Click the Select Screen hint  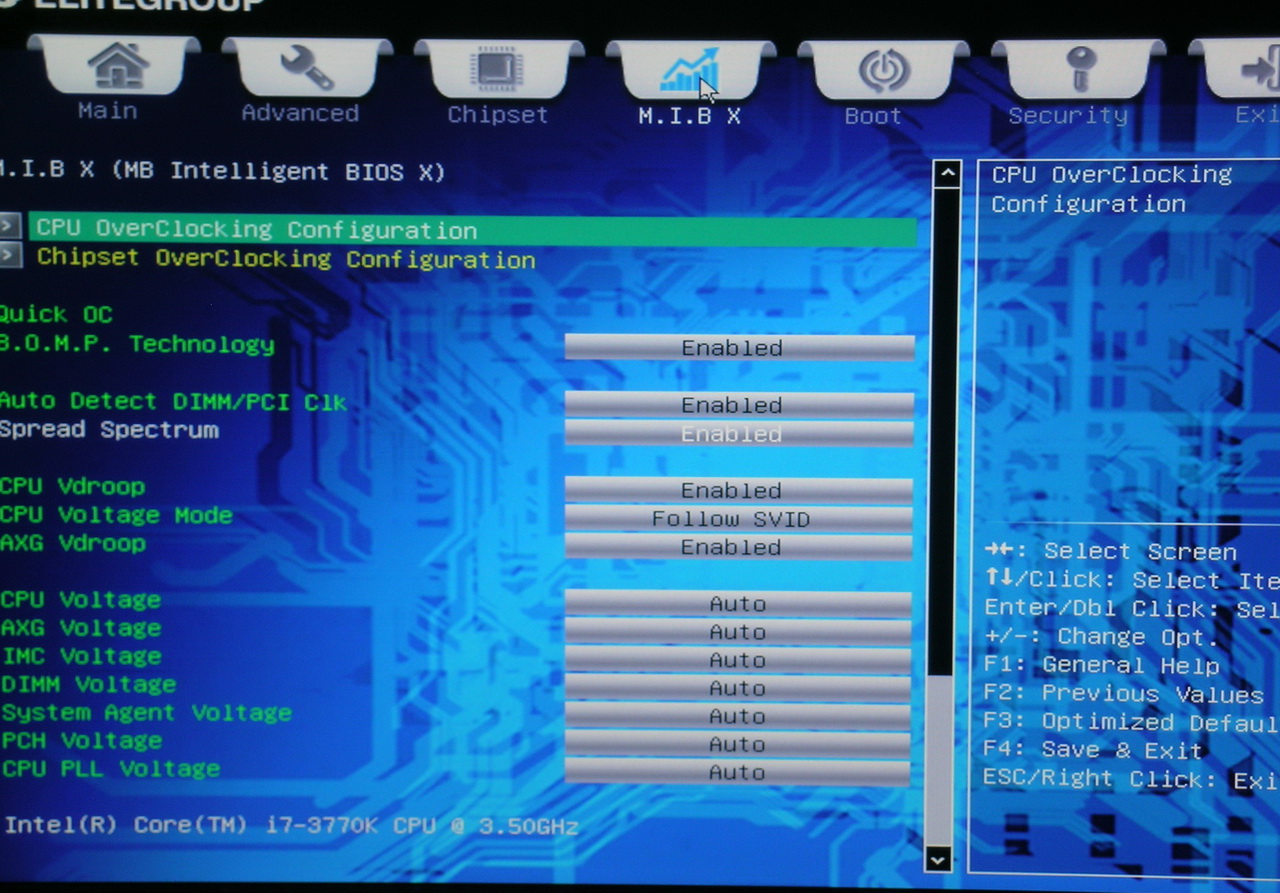1111,552
